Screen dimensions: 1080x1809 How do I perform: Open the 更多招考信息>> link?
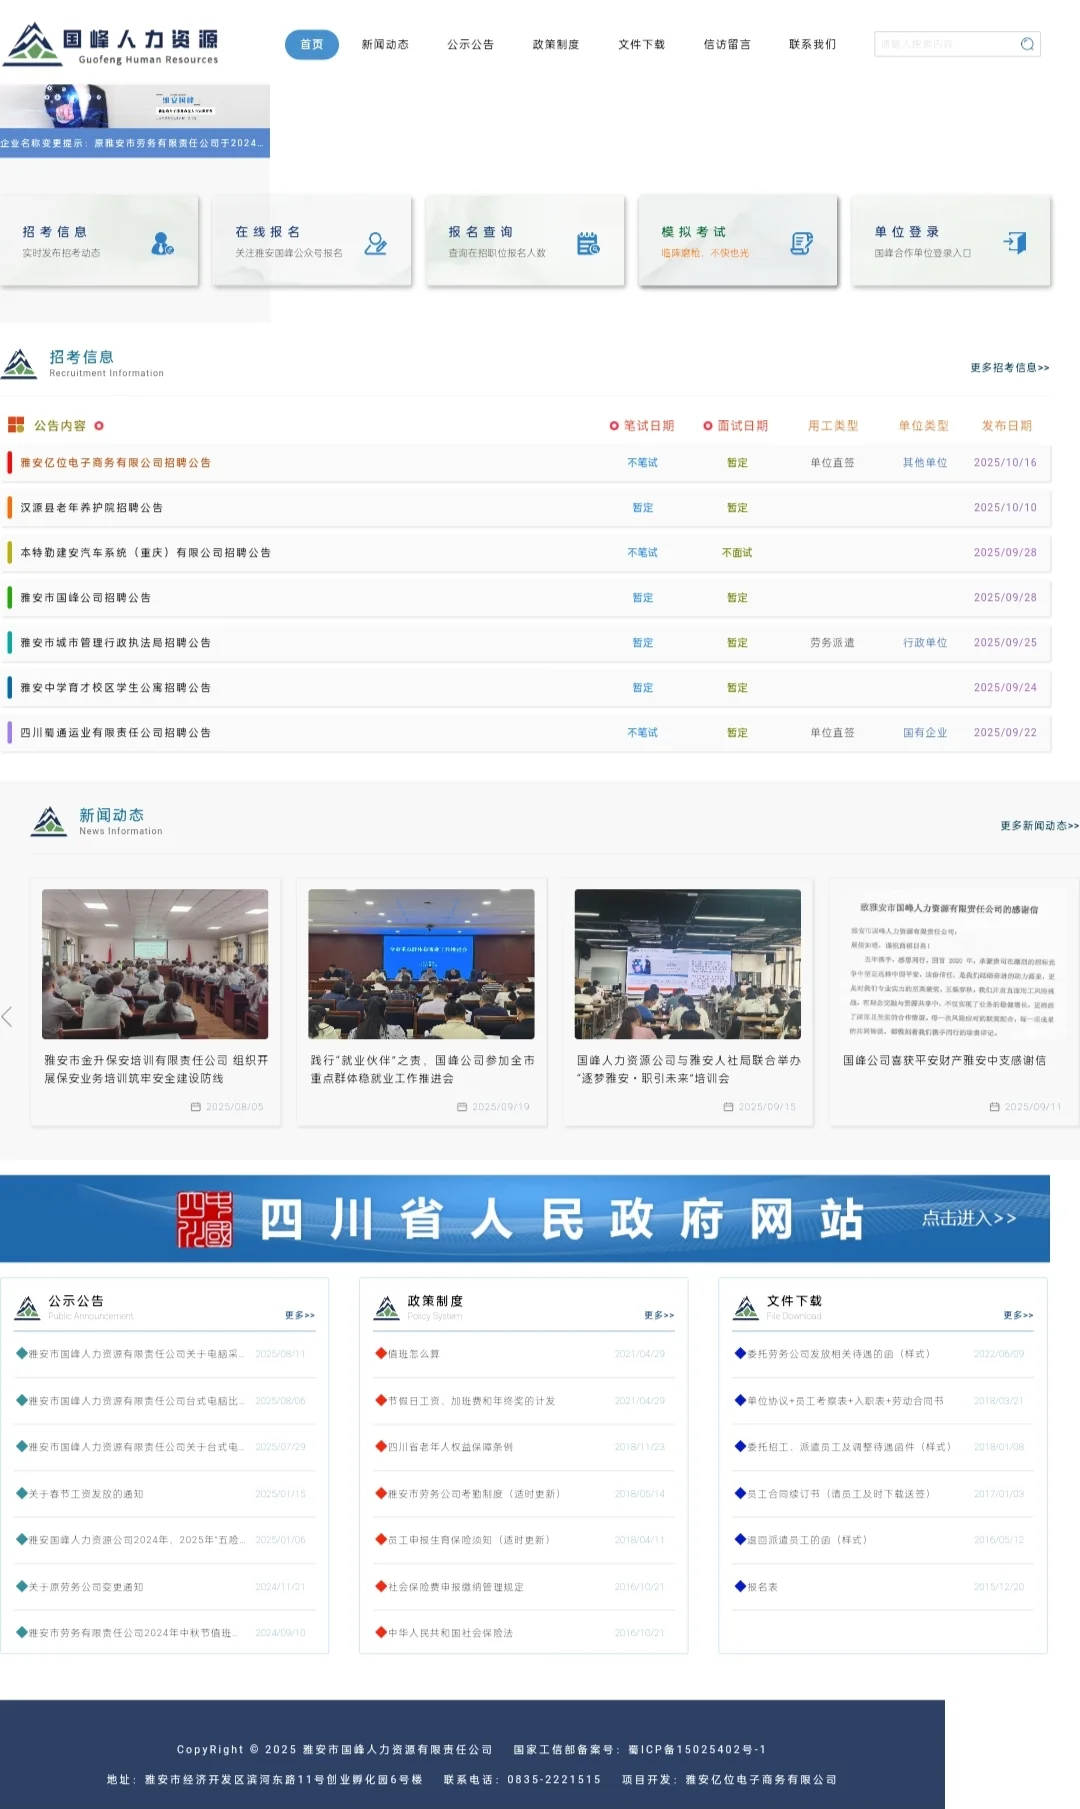pos(1010,368)
